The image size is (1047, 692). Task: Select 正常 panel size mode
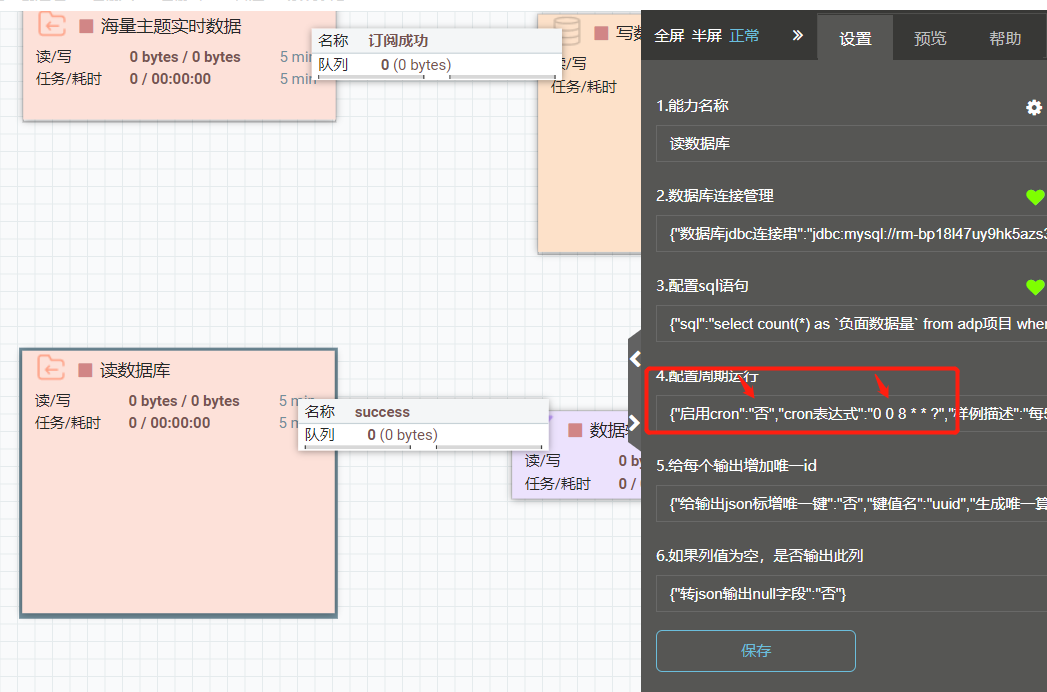pyautogui.click(x=744, y=36)
